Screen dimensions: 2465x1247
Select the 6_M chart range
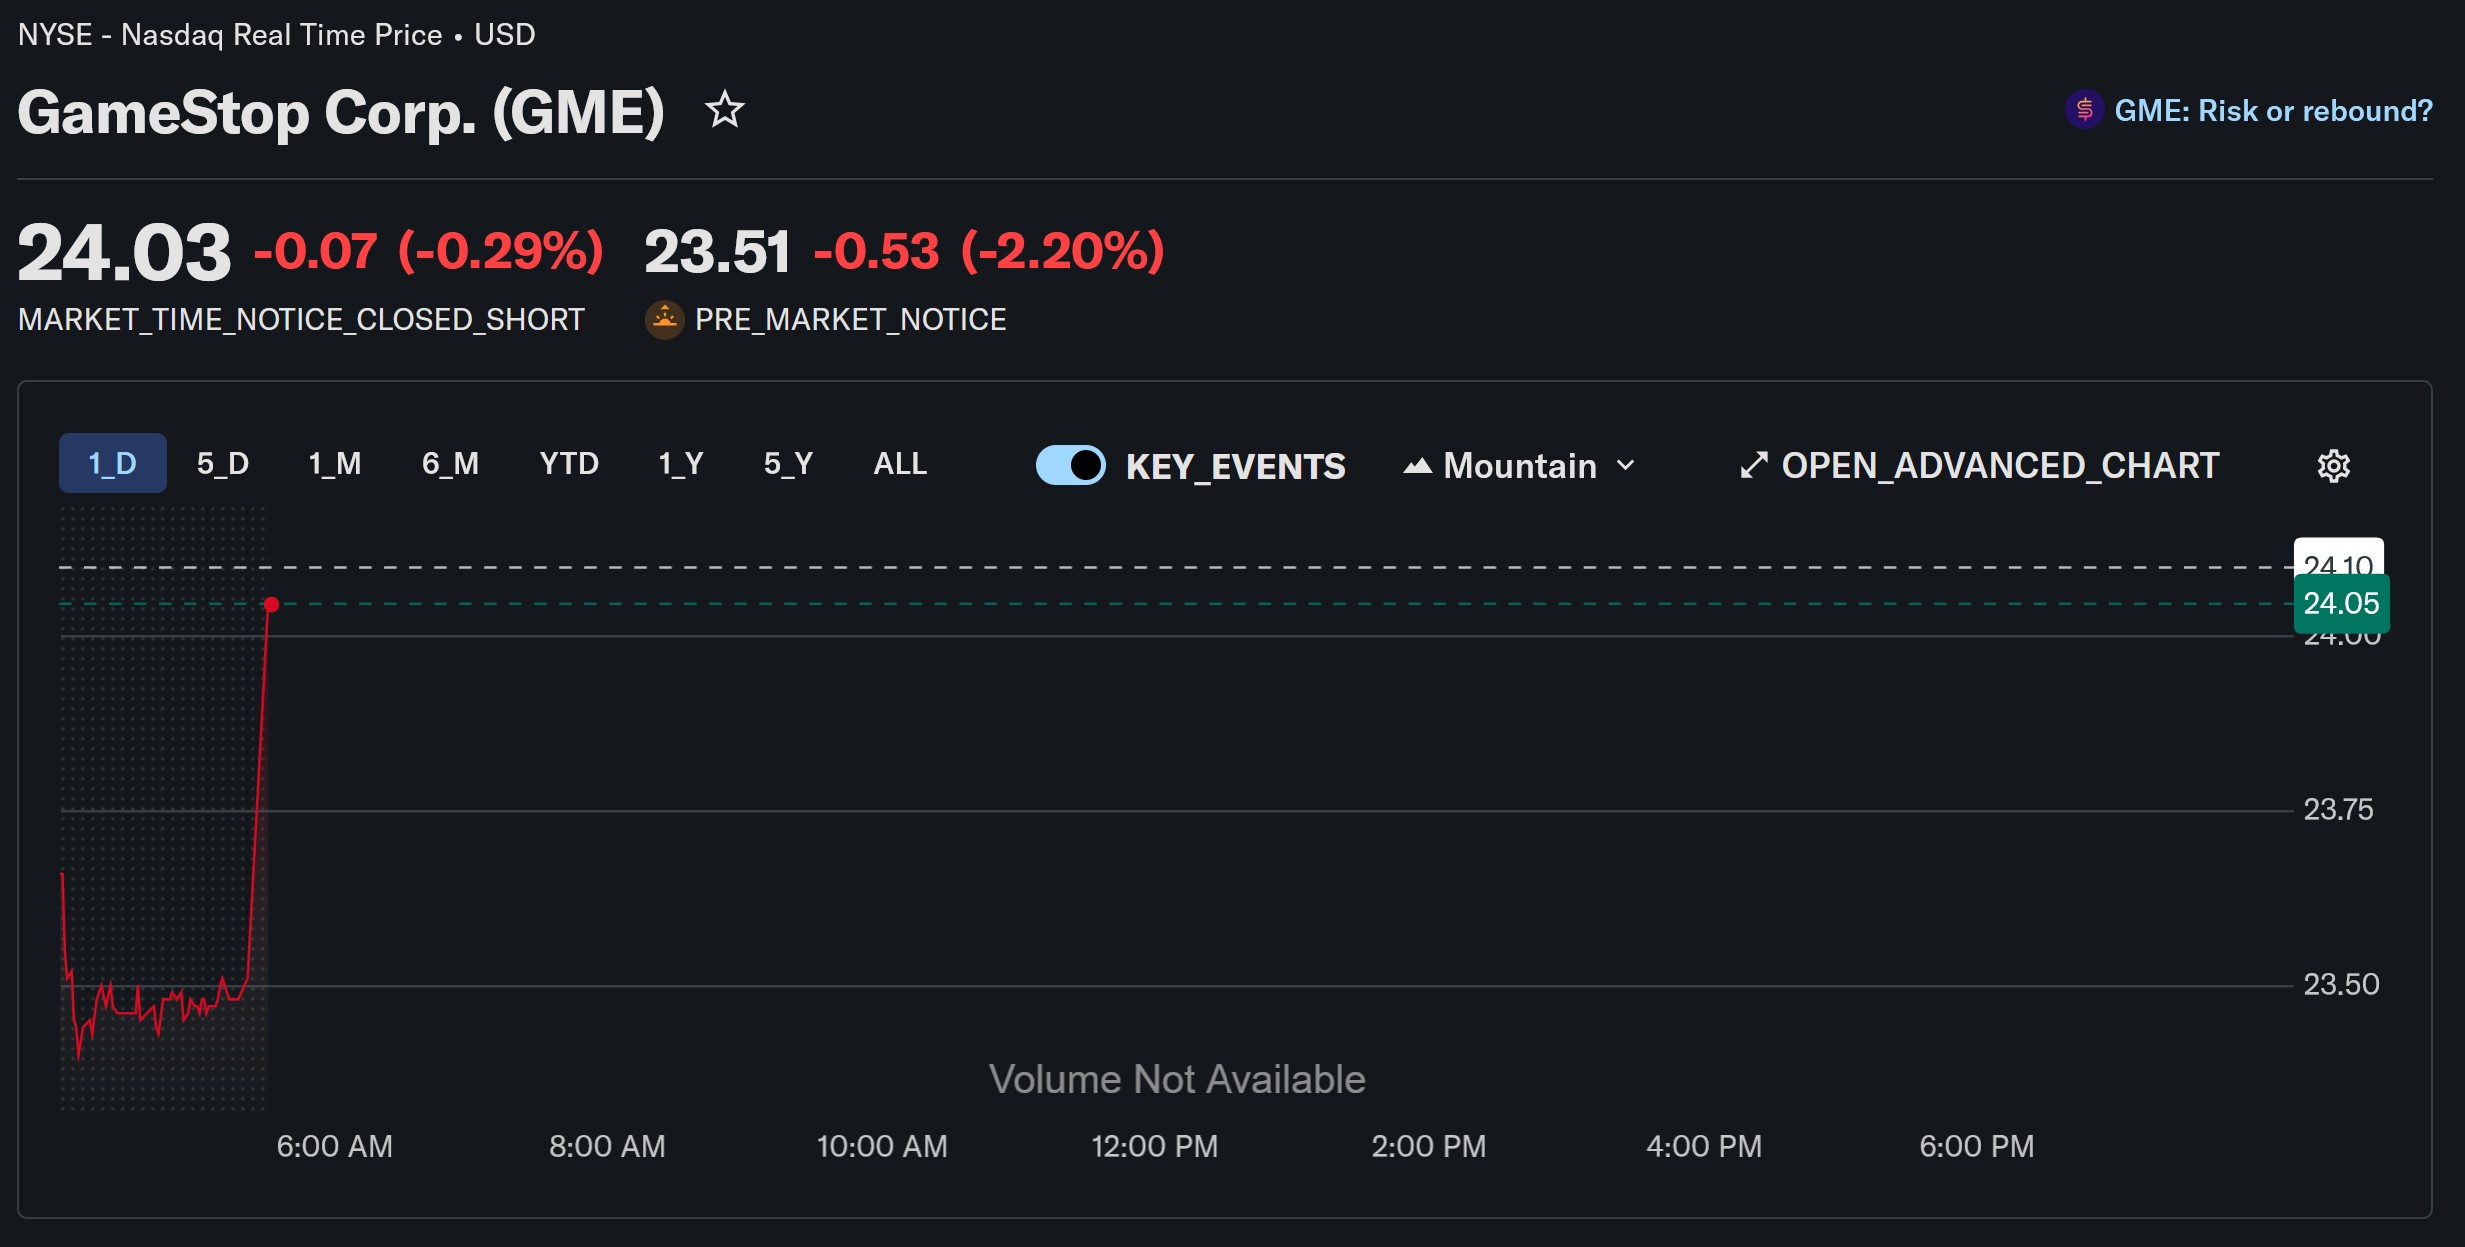coord(450,464)
